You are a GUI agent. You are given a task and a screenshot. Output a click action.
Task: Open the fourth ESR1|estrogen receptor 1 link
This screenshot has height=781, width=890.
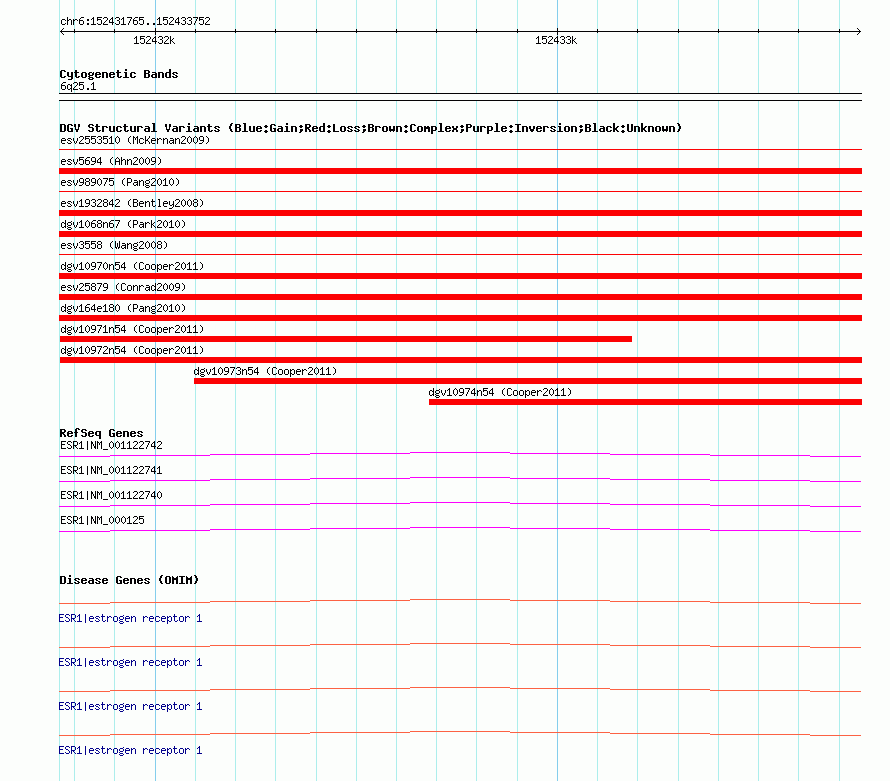[x=130, y=750]
